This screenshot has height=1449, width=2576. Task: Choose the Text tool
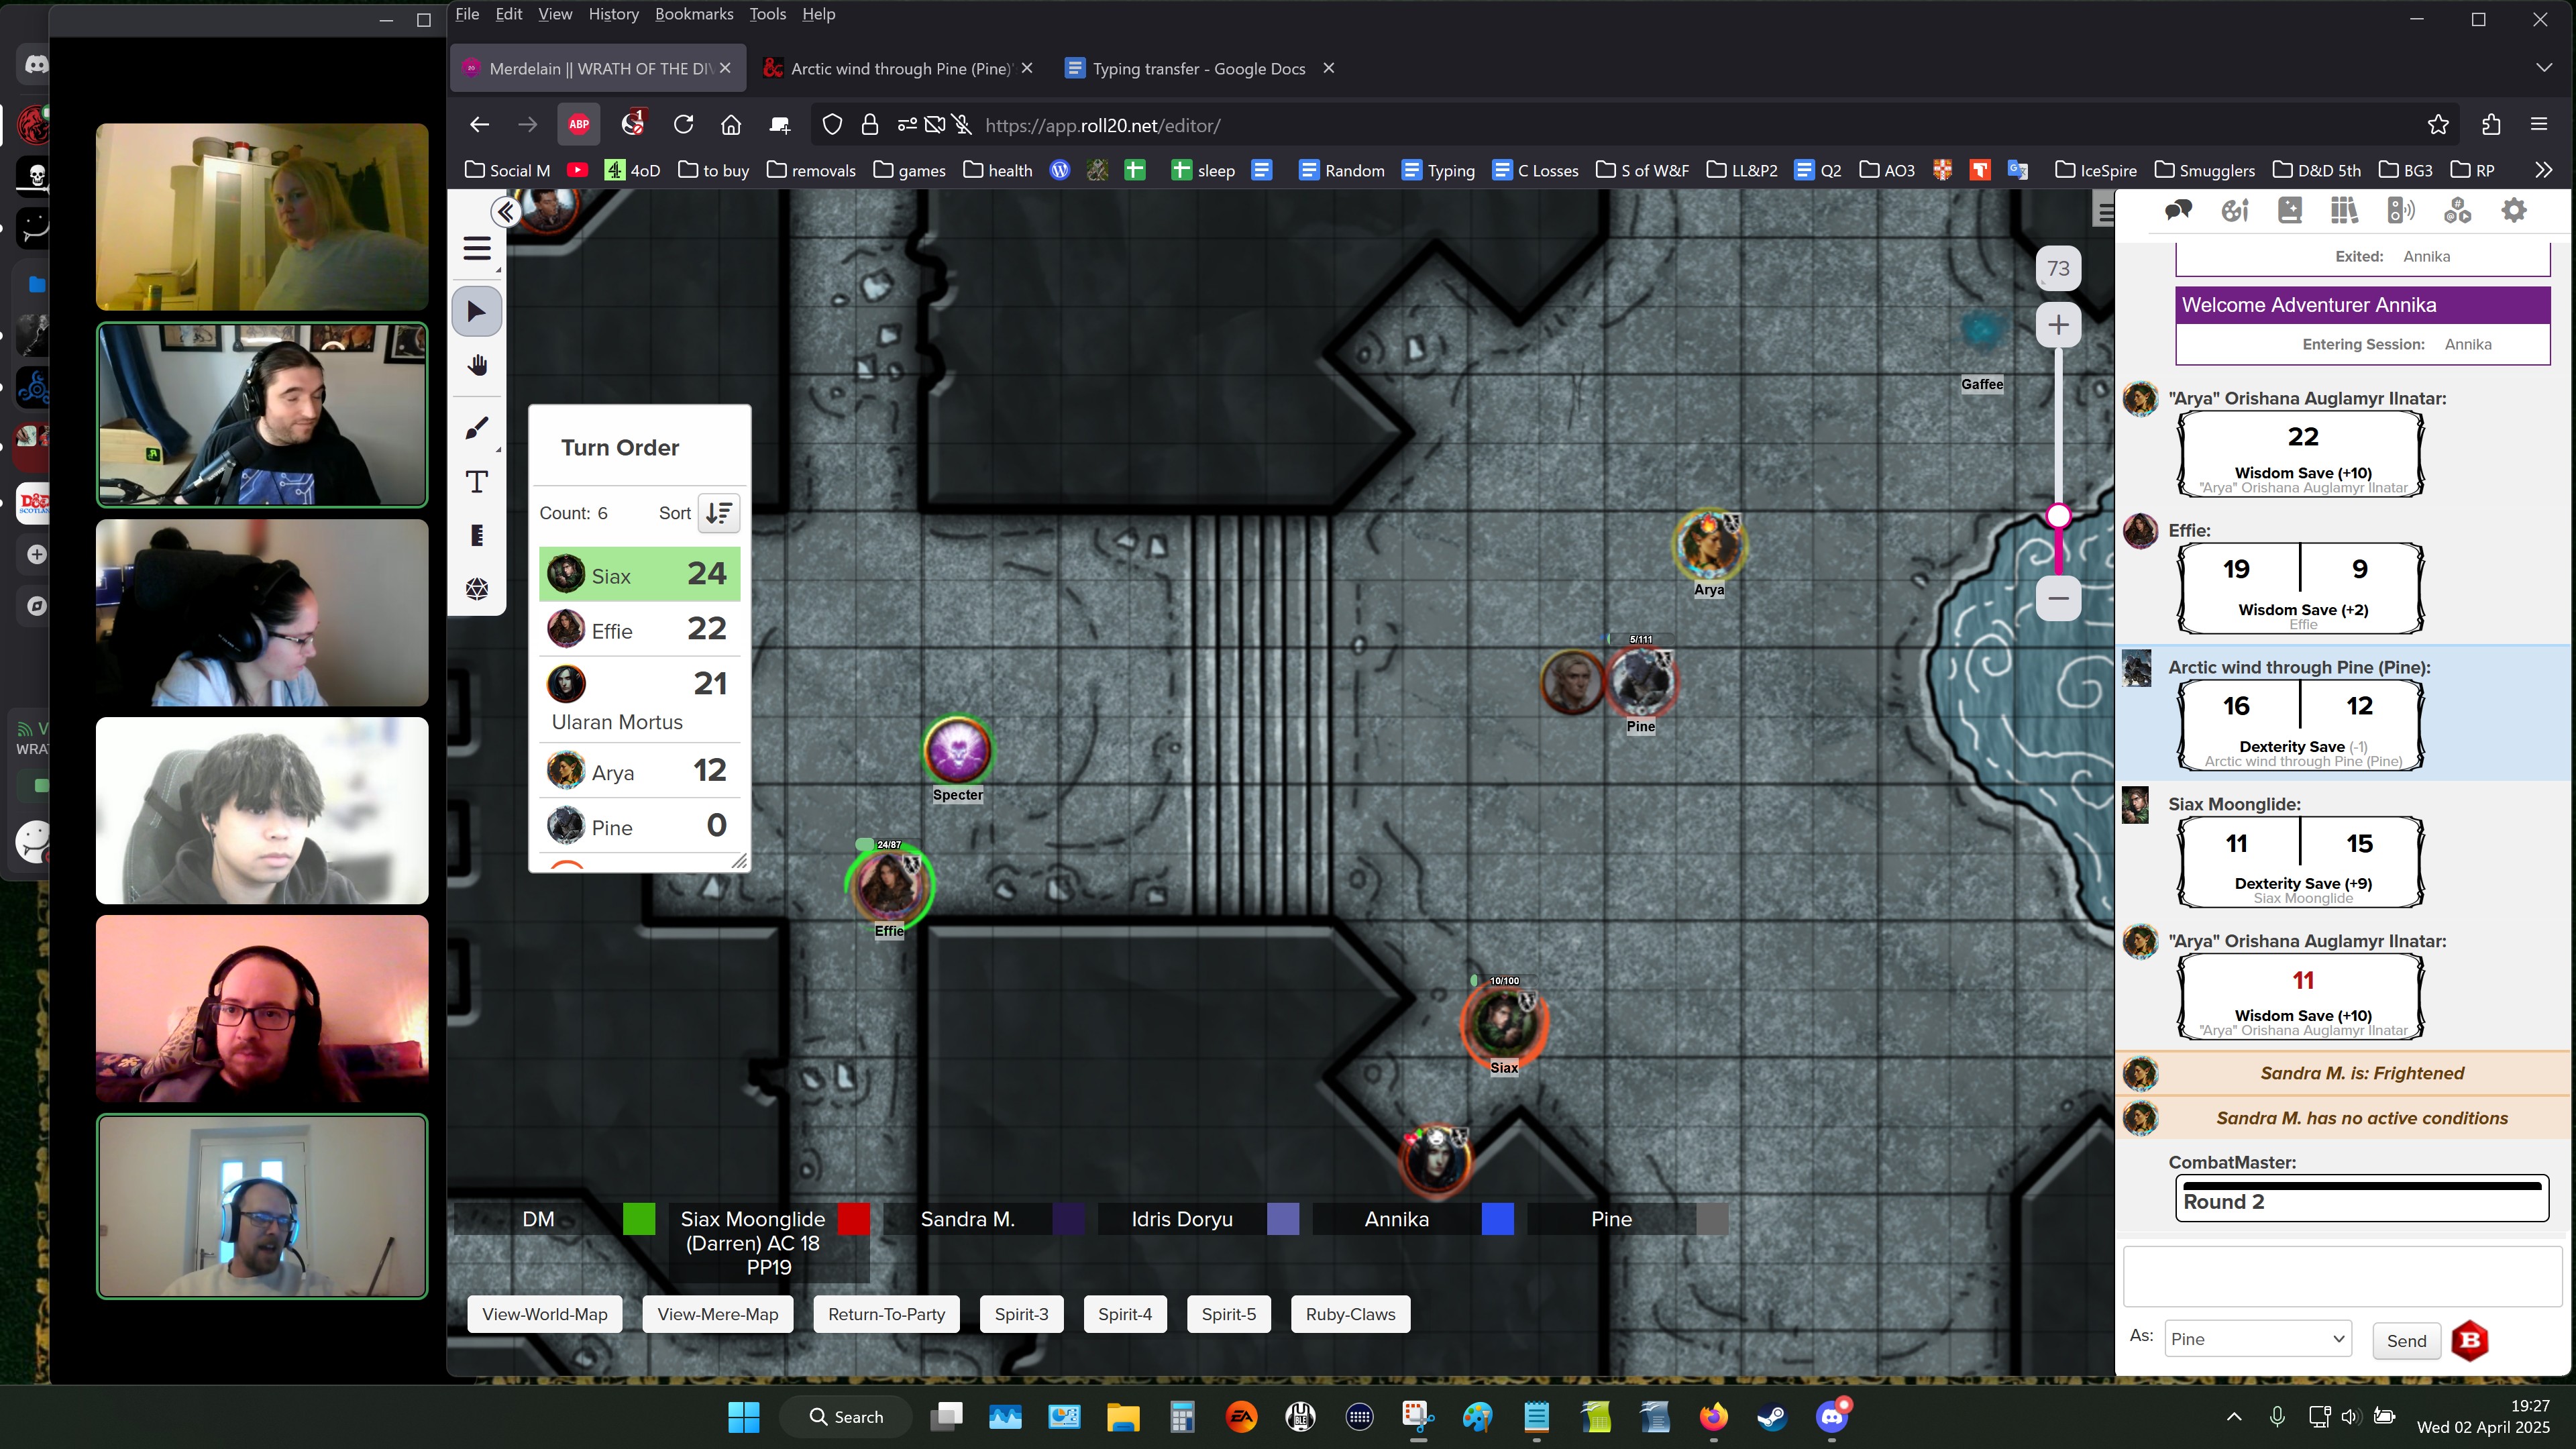click(x=477, y=482)
